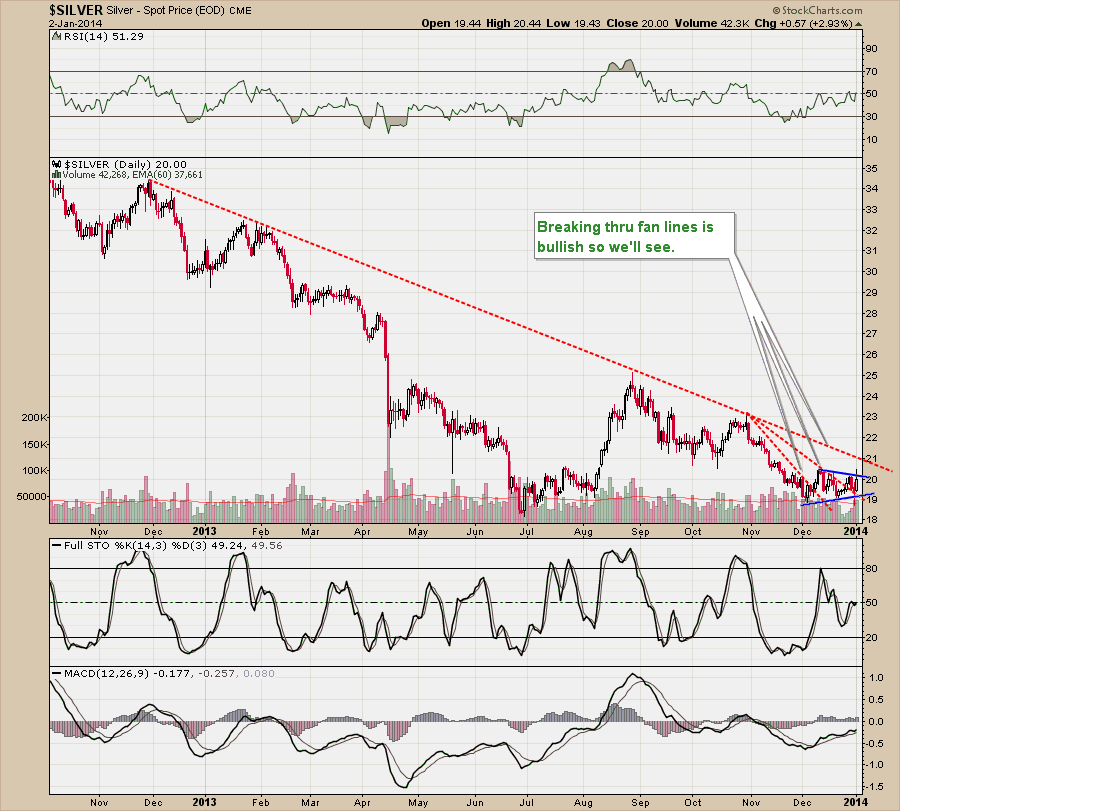The height and width of the screenshot is (811, 1100).
Task: Click the CME exchange label in header
Action: (240, 10)
